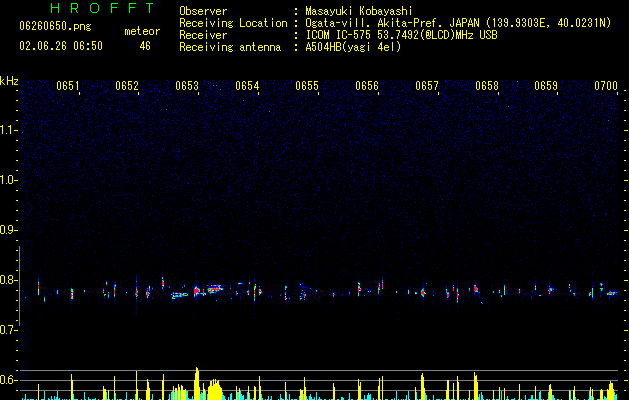The image size is (629, 400).
Task: Click the date stamp 02.06.26 06:50
Action: click(x=61, y=46)
